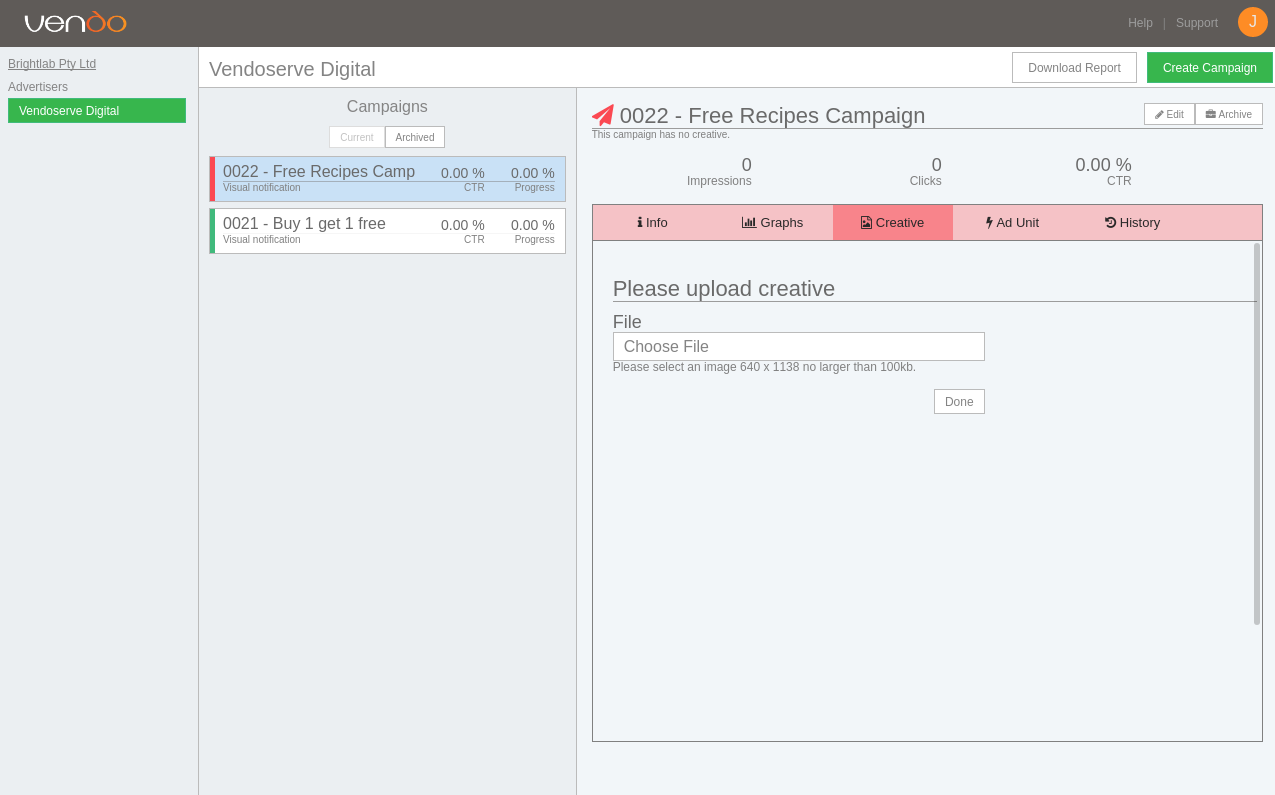Open the Support link
The height and width of the screenshot is (795, 1275).
tap(1197, 23)
